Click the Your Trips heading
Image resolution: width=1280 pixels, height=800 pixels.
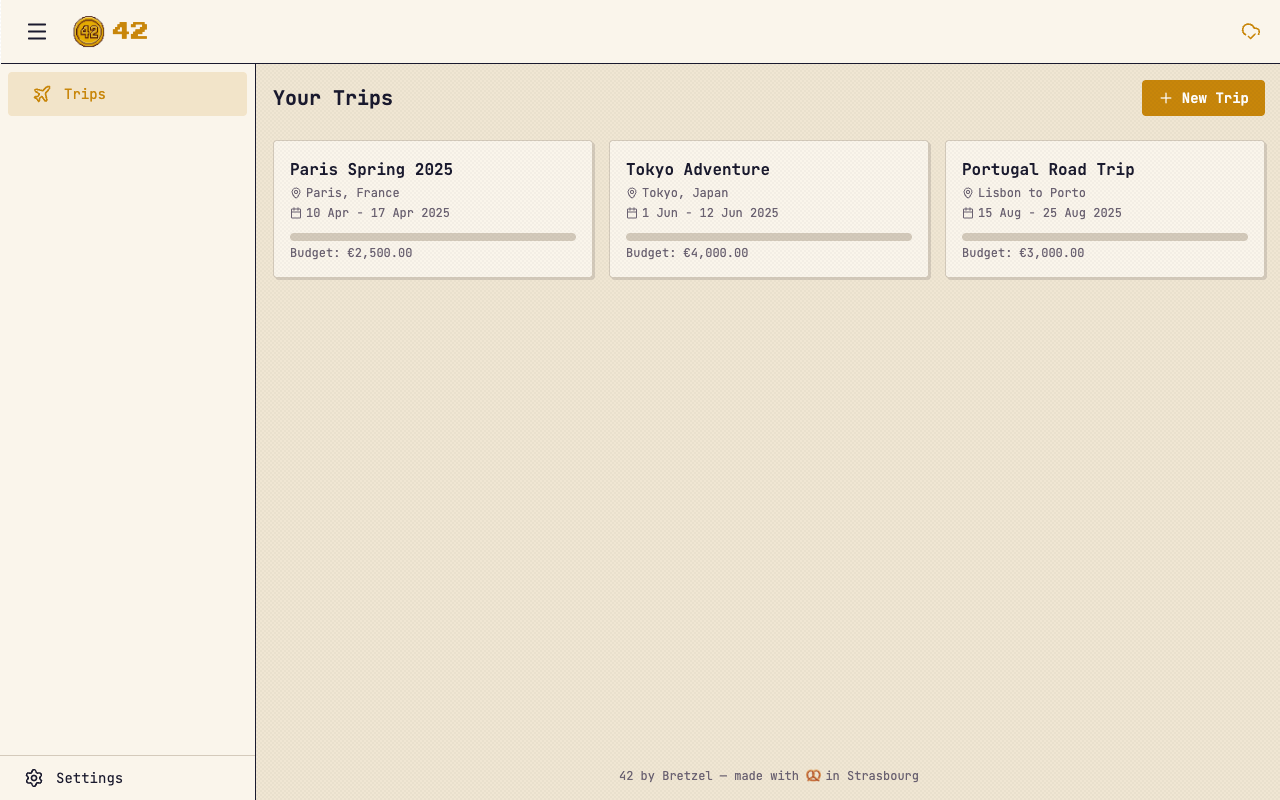tap(333, 97)
